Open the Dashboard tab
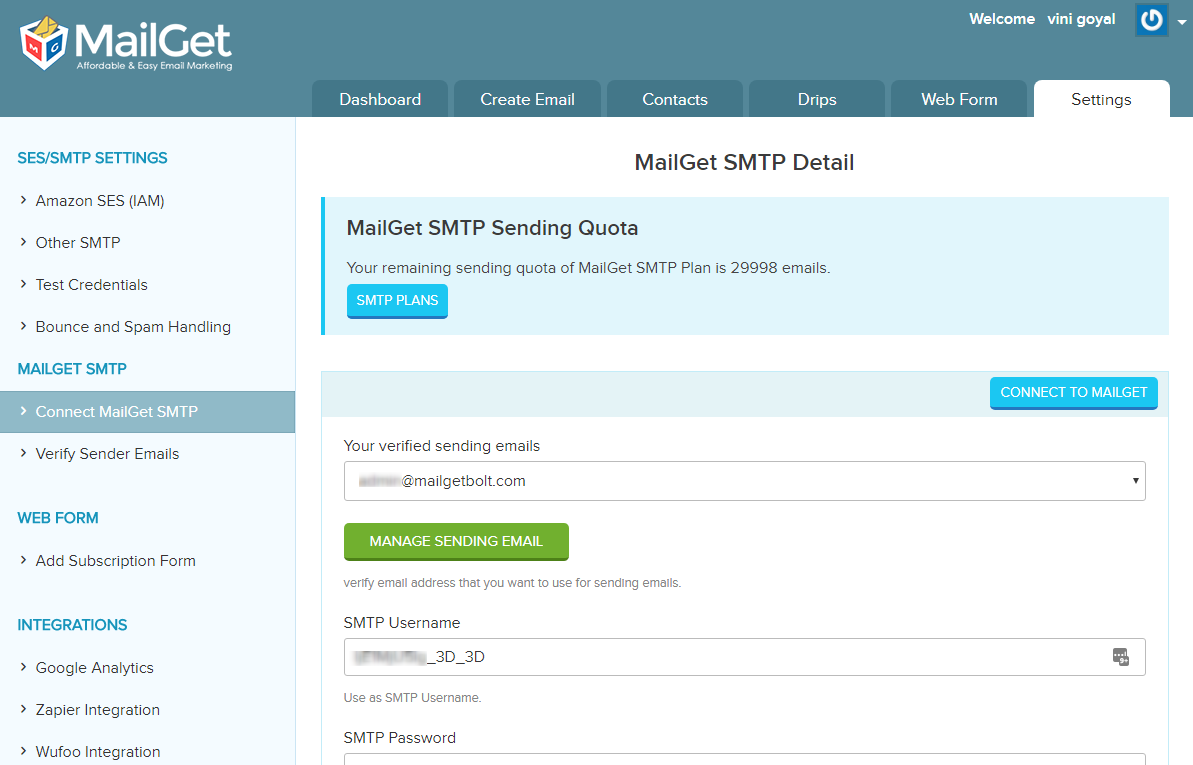The width and height of the screenshot is (1193, 765). tap(380, 99)
